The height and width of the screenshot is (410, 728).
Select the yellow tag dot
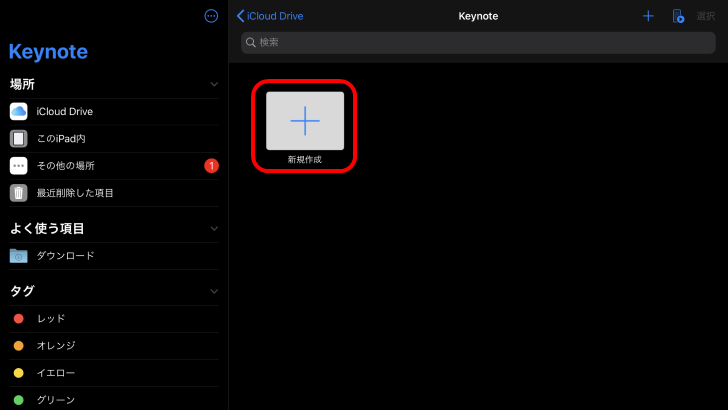[19, 373]
